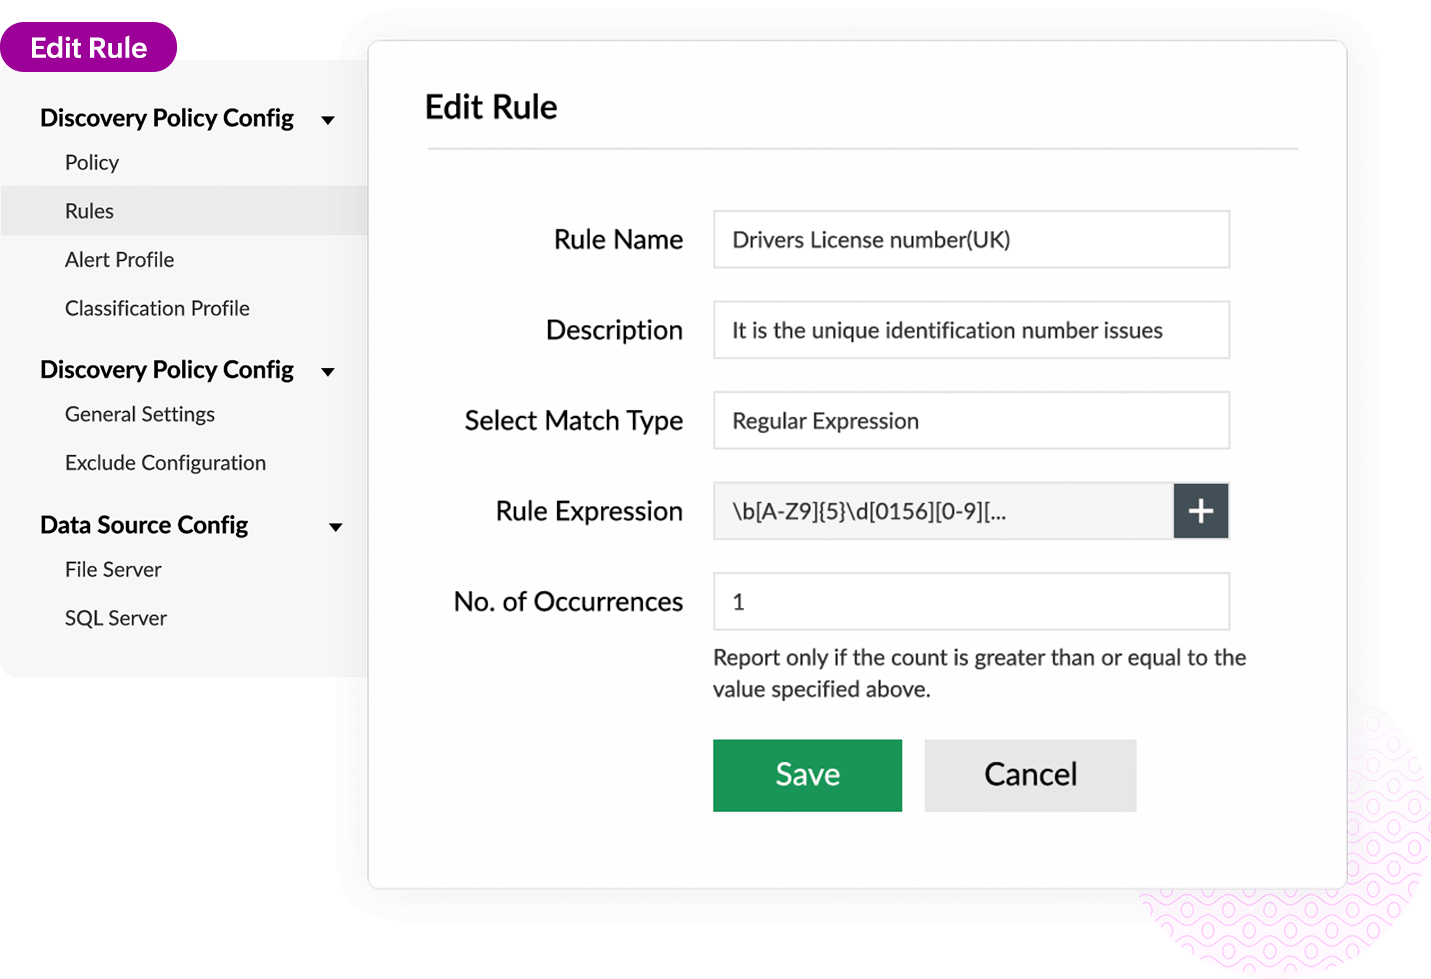1431x979 pixels.
Task: Open the Select Match Type dropdown
Action: tap(971, 420)
